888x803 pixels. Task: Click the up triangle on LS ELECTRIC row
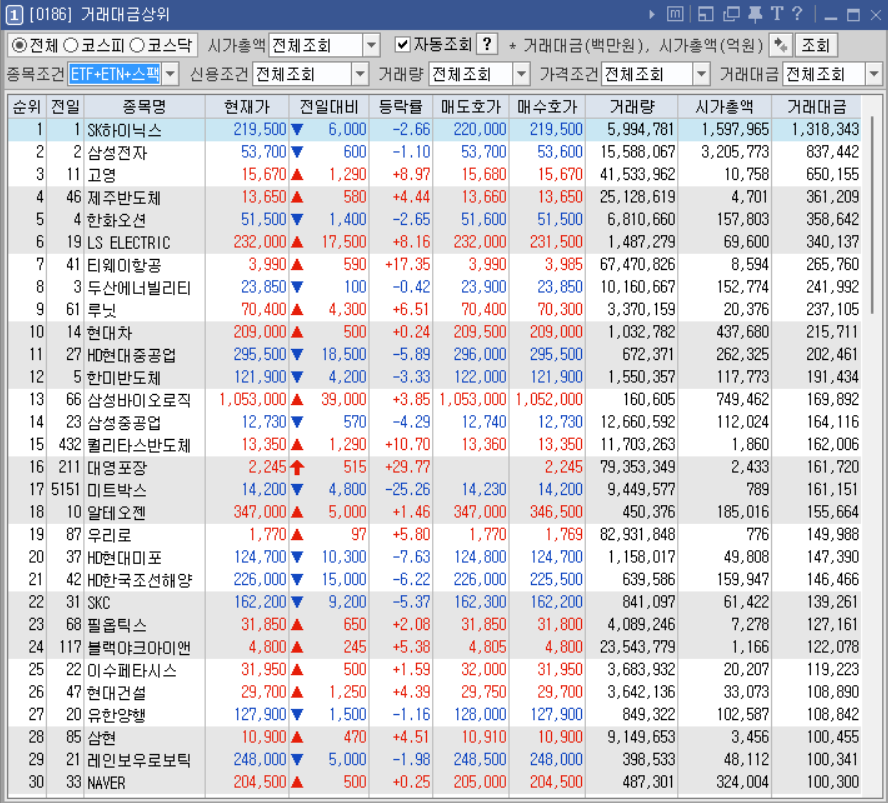click(x=297, y=242)
